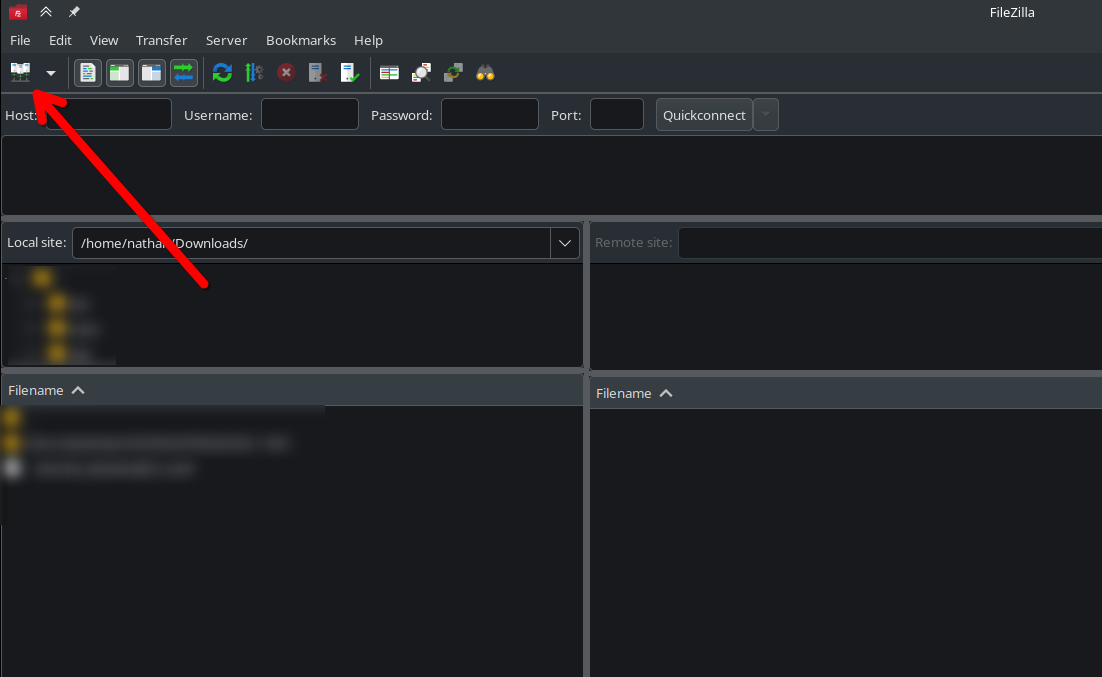Open the directory listing filters dialog
This screenshot has height=677, width=1102.
[389, 72]
